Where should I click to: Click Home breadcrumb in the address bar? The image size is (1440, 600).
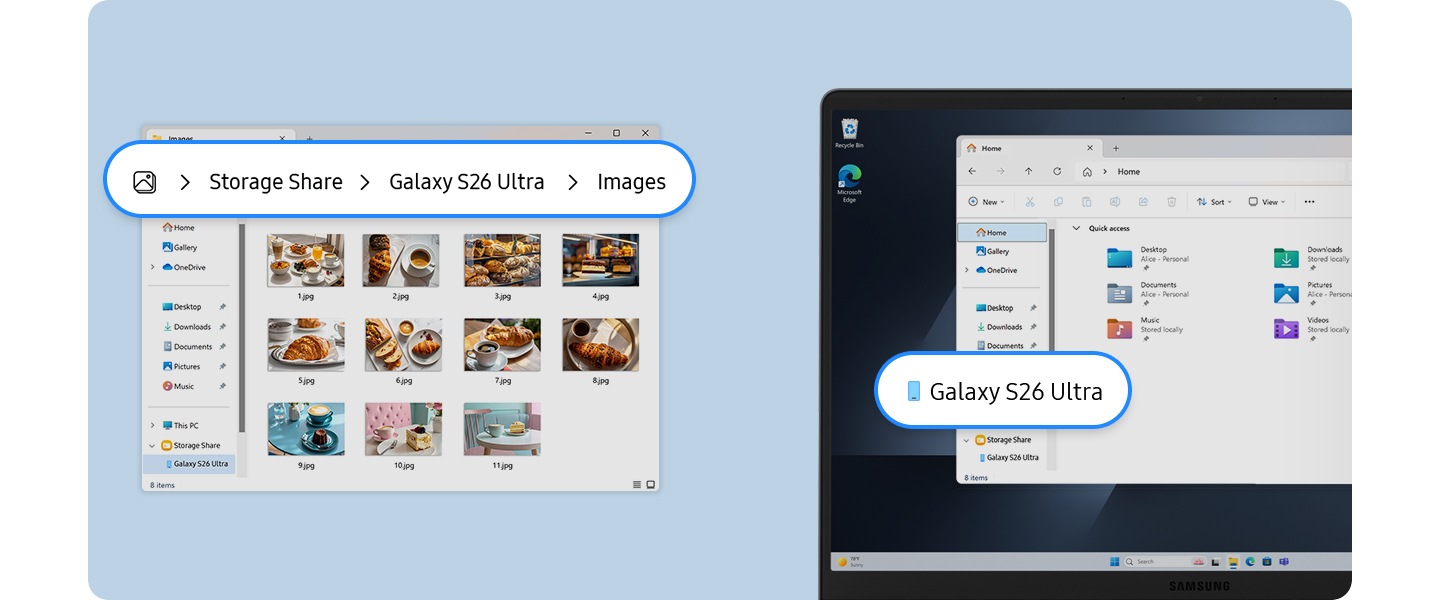tap(1129, 172)
